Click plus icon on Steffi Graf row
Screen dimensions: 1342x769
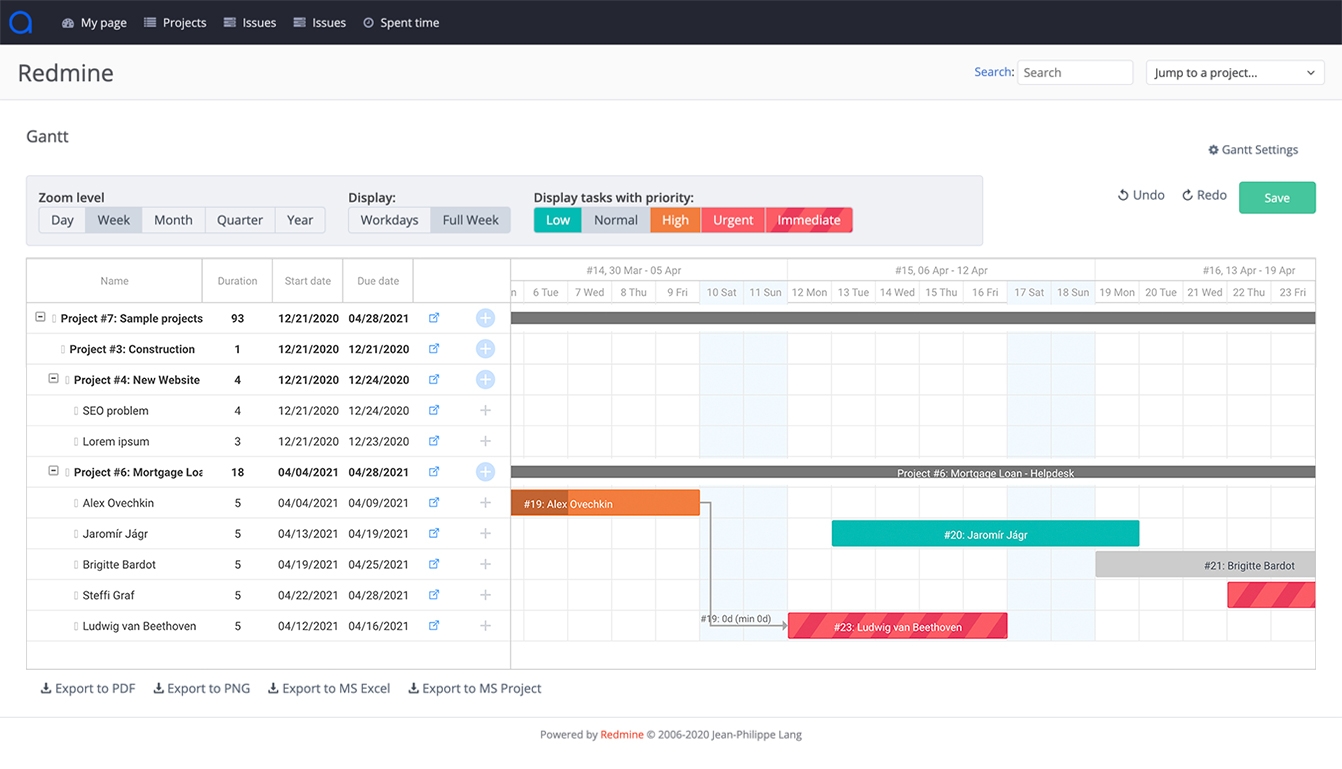[x=485, y=595]
